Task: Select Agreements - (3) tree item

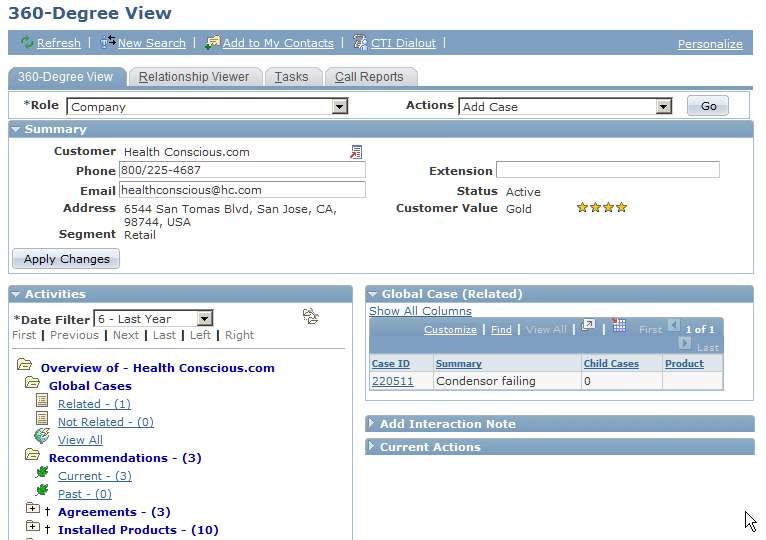Action: [x=114, y=512]
